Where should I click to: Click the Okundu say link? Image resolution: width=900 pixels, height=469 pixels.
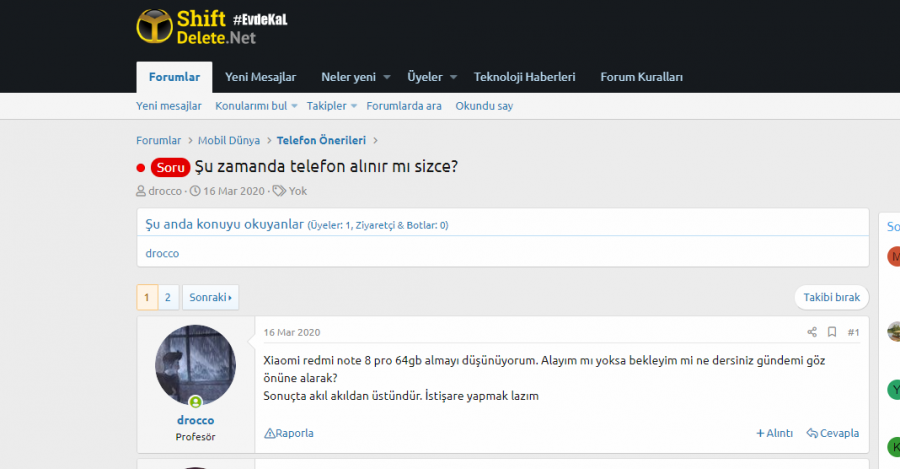coord(484,106)
